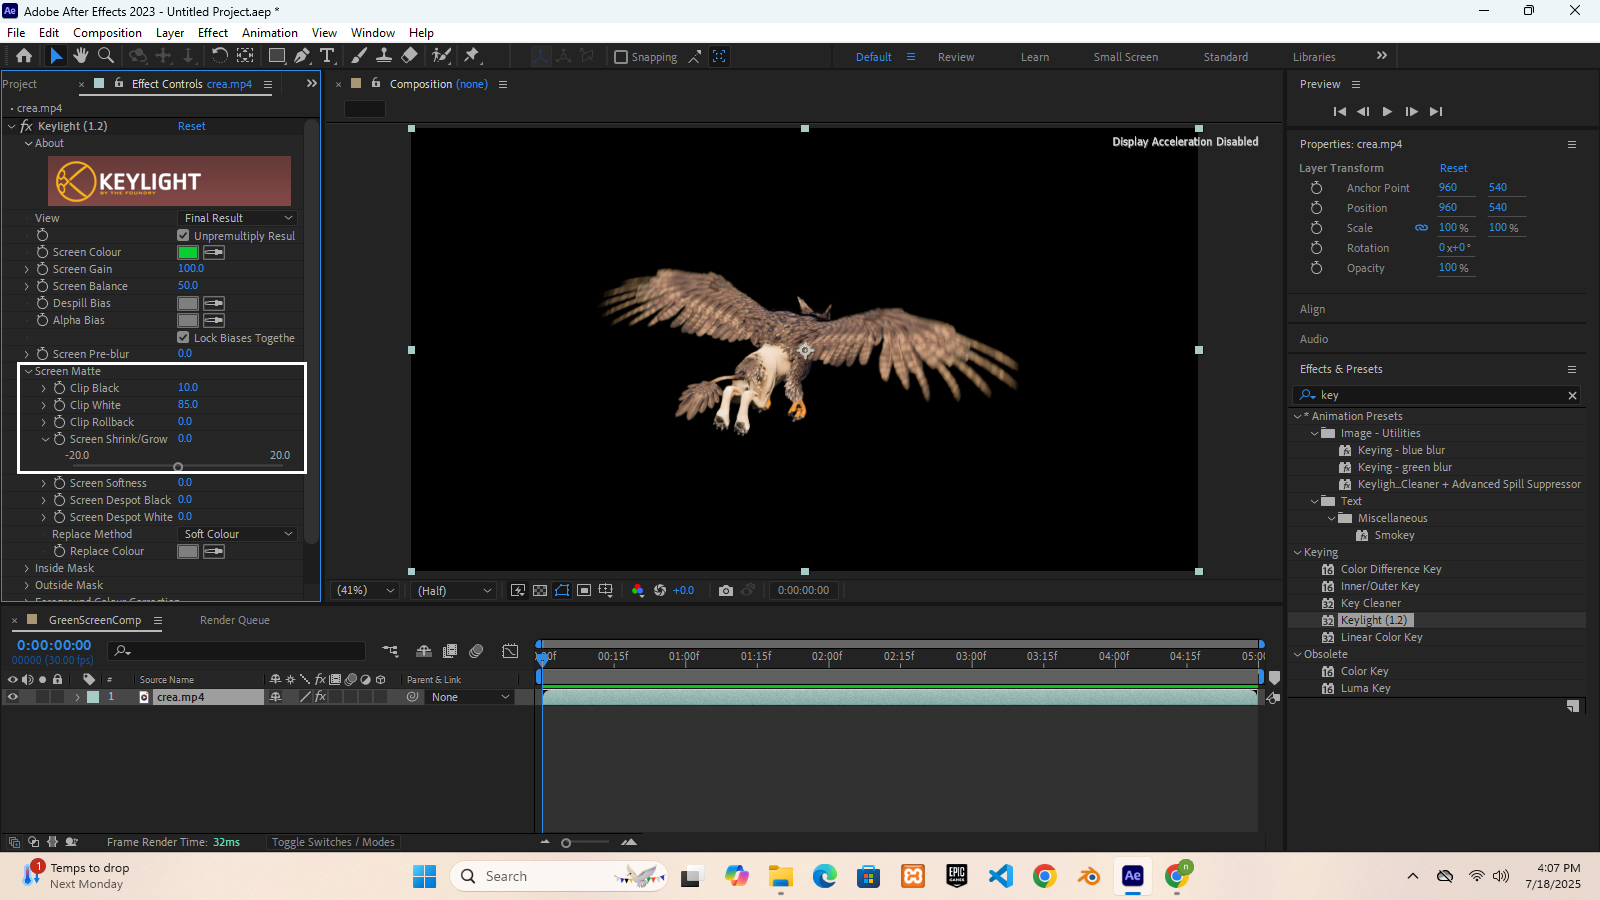
Task: Collapse the Screen Matte group
Action: tap(29, 371)
